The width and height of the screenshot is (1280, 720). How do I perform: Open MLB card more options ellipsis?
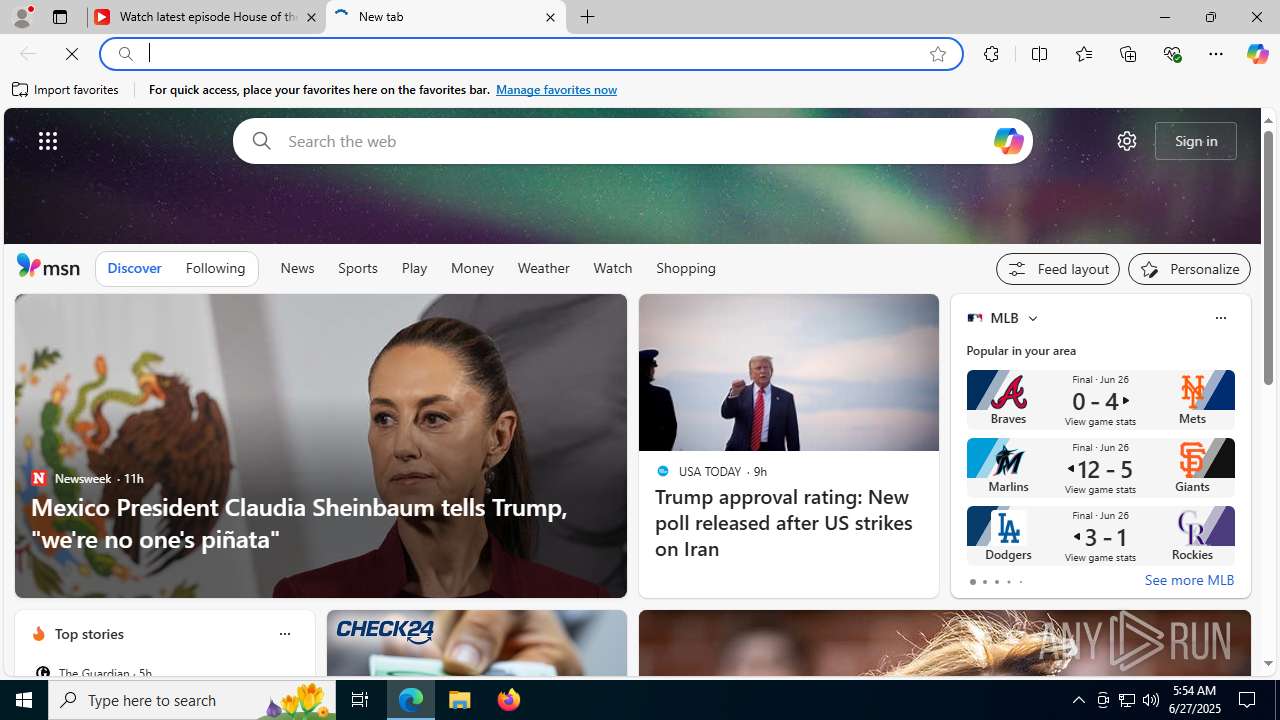[x=1220, y=318]
